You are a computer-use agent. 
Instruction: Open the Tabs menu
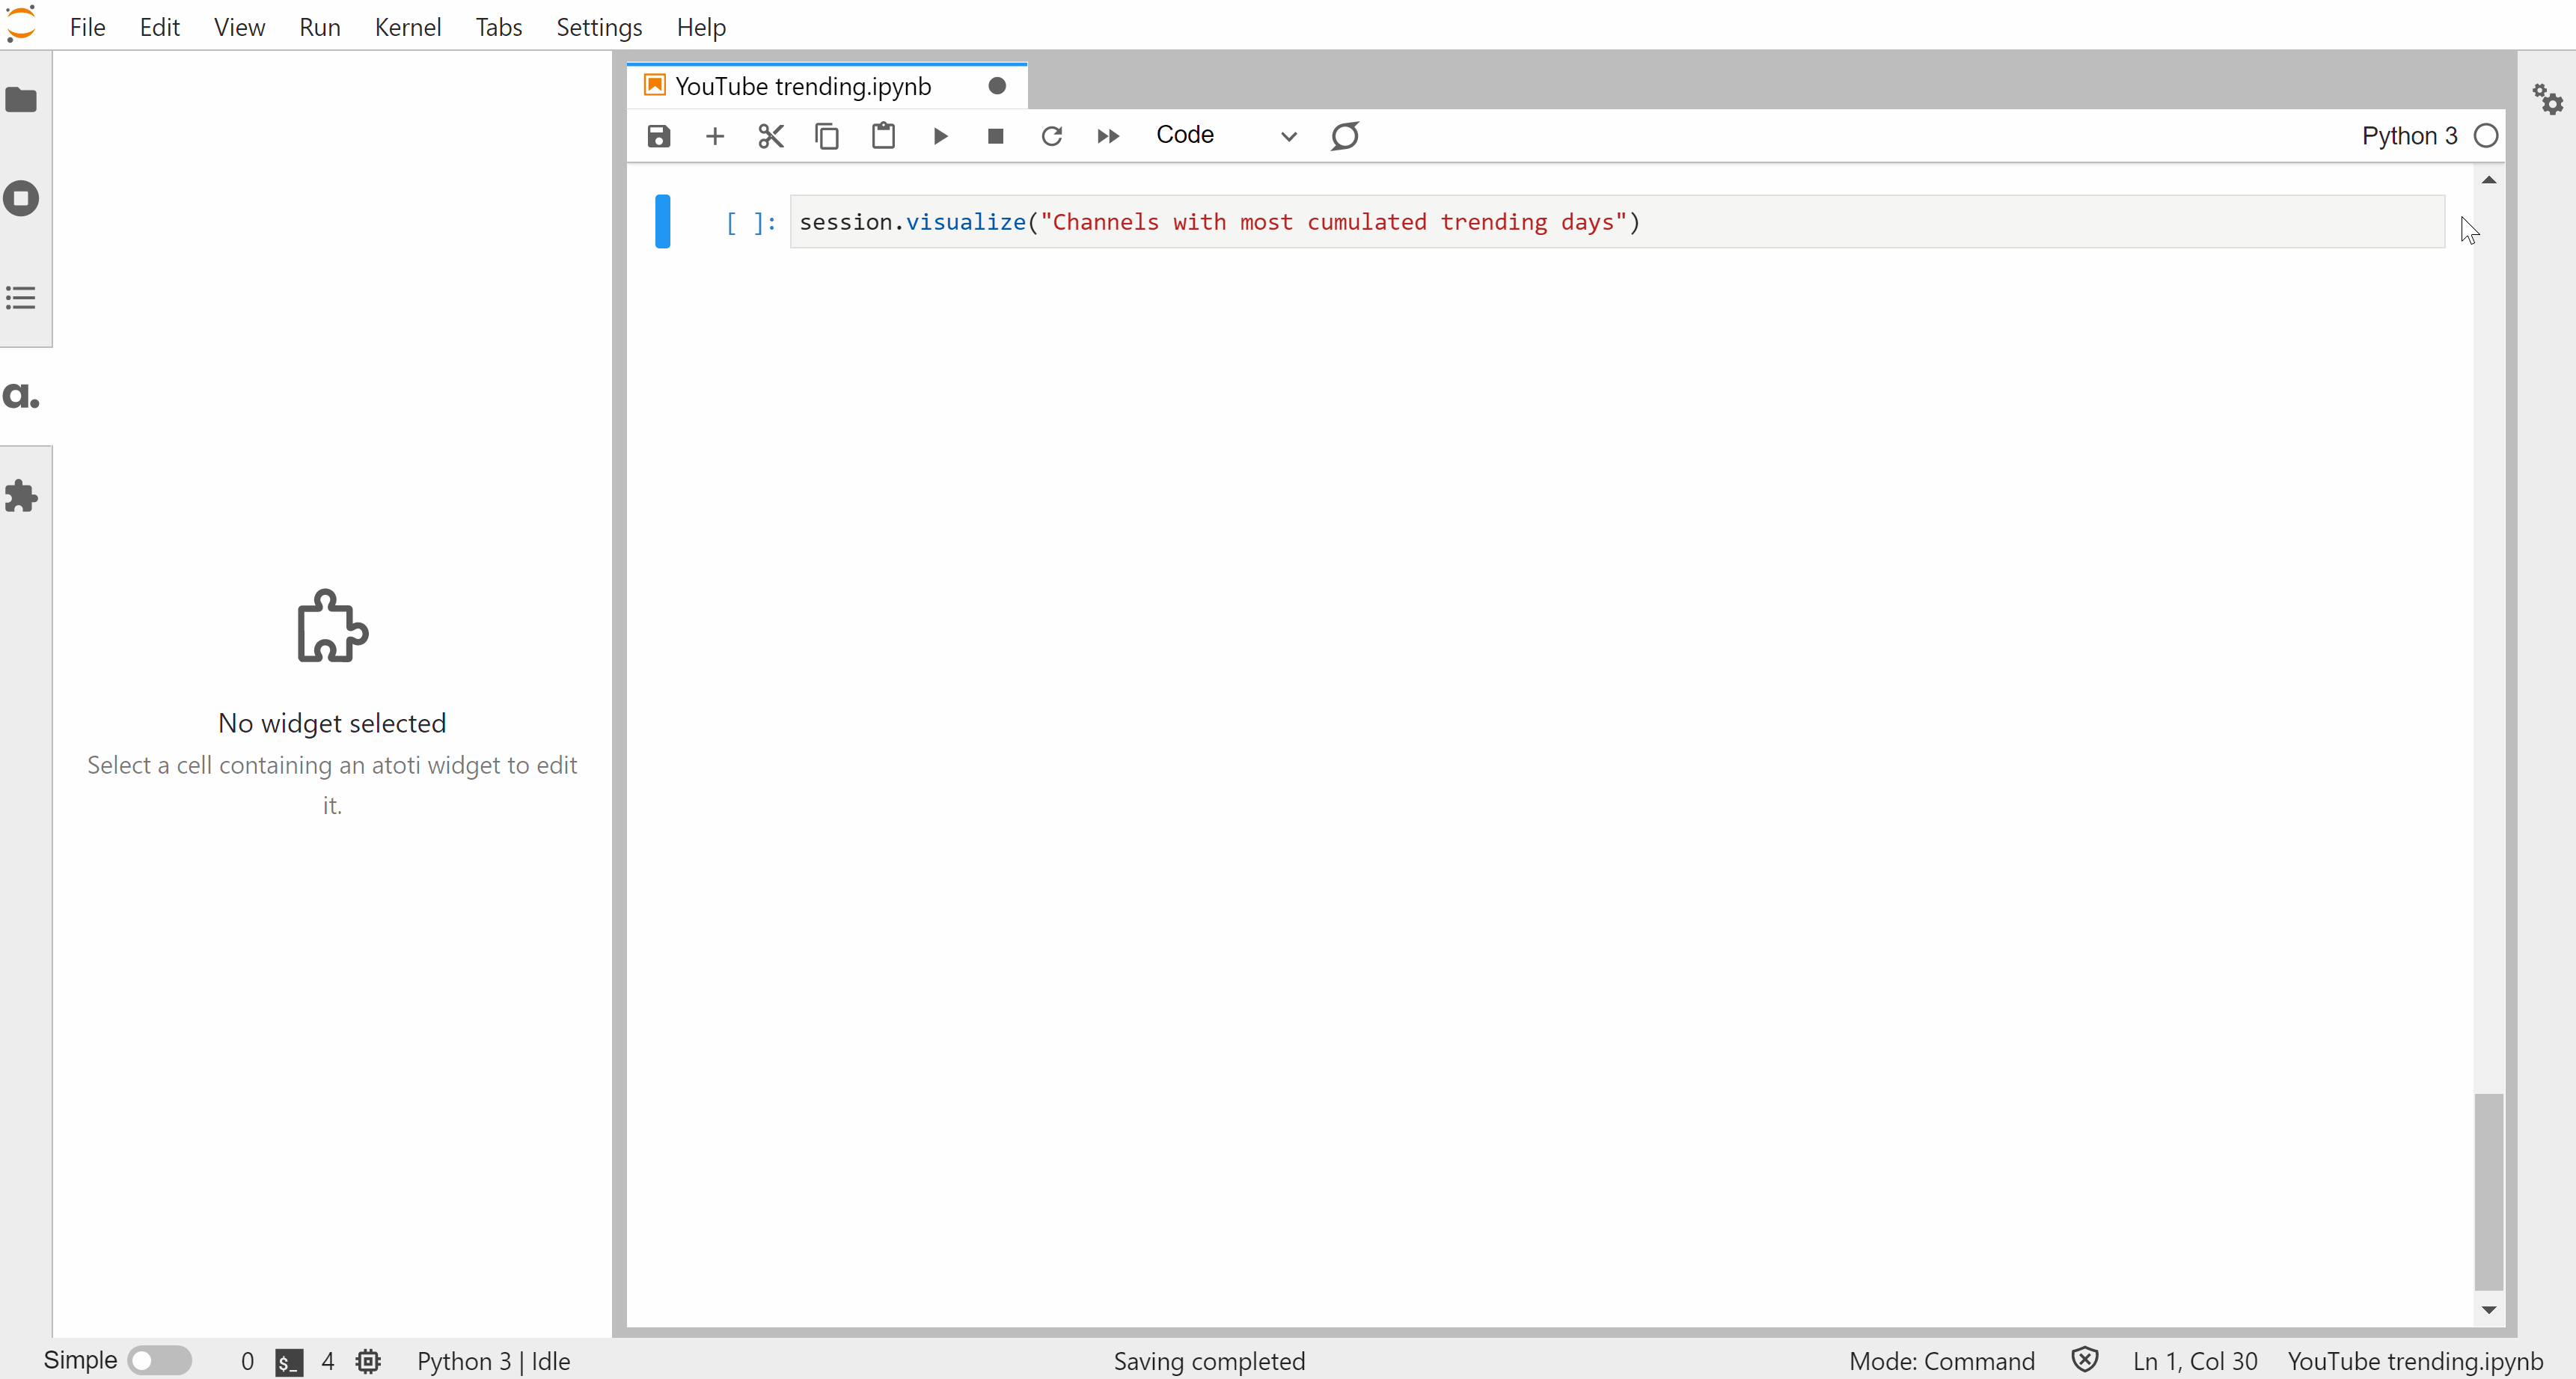[x=499, y=27]
